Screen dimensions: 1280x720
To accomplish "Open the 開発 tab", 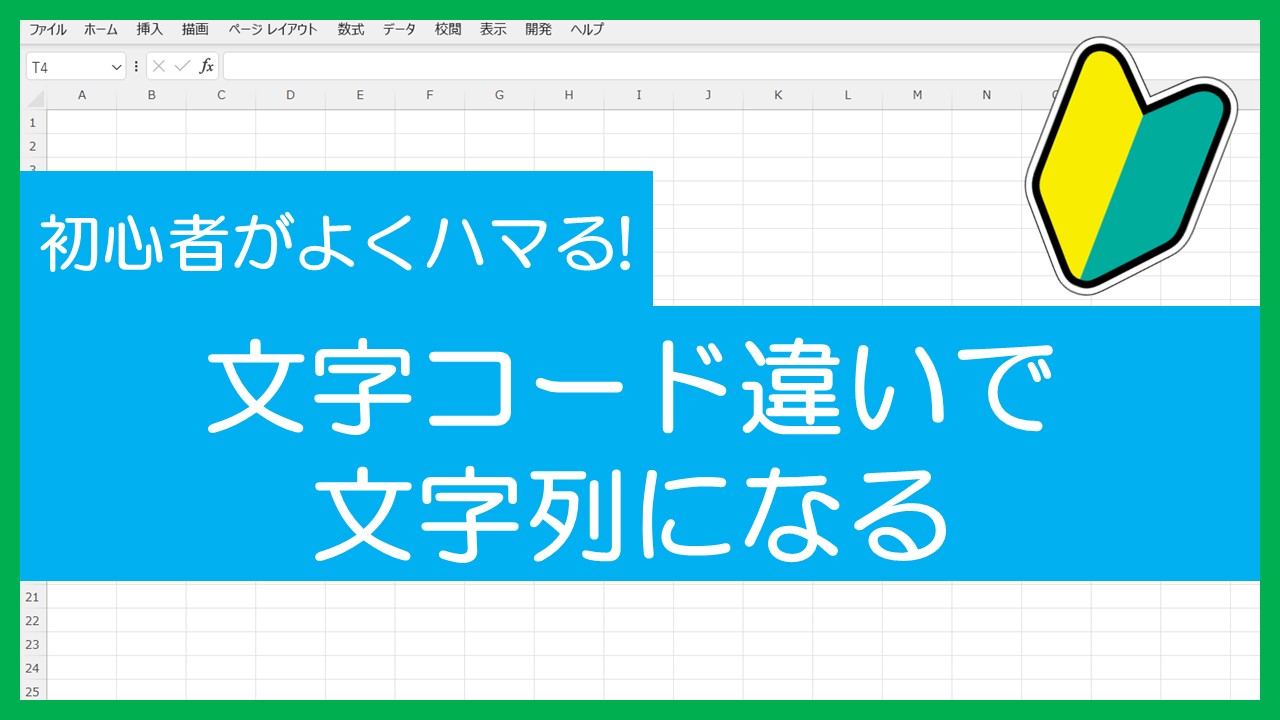I will coord(538,30).
